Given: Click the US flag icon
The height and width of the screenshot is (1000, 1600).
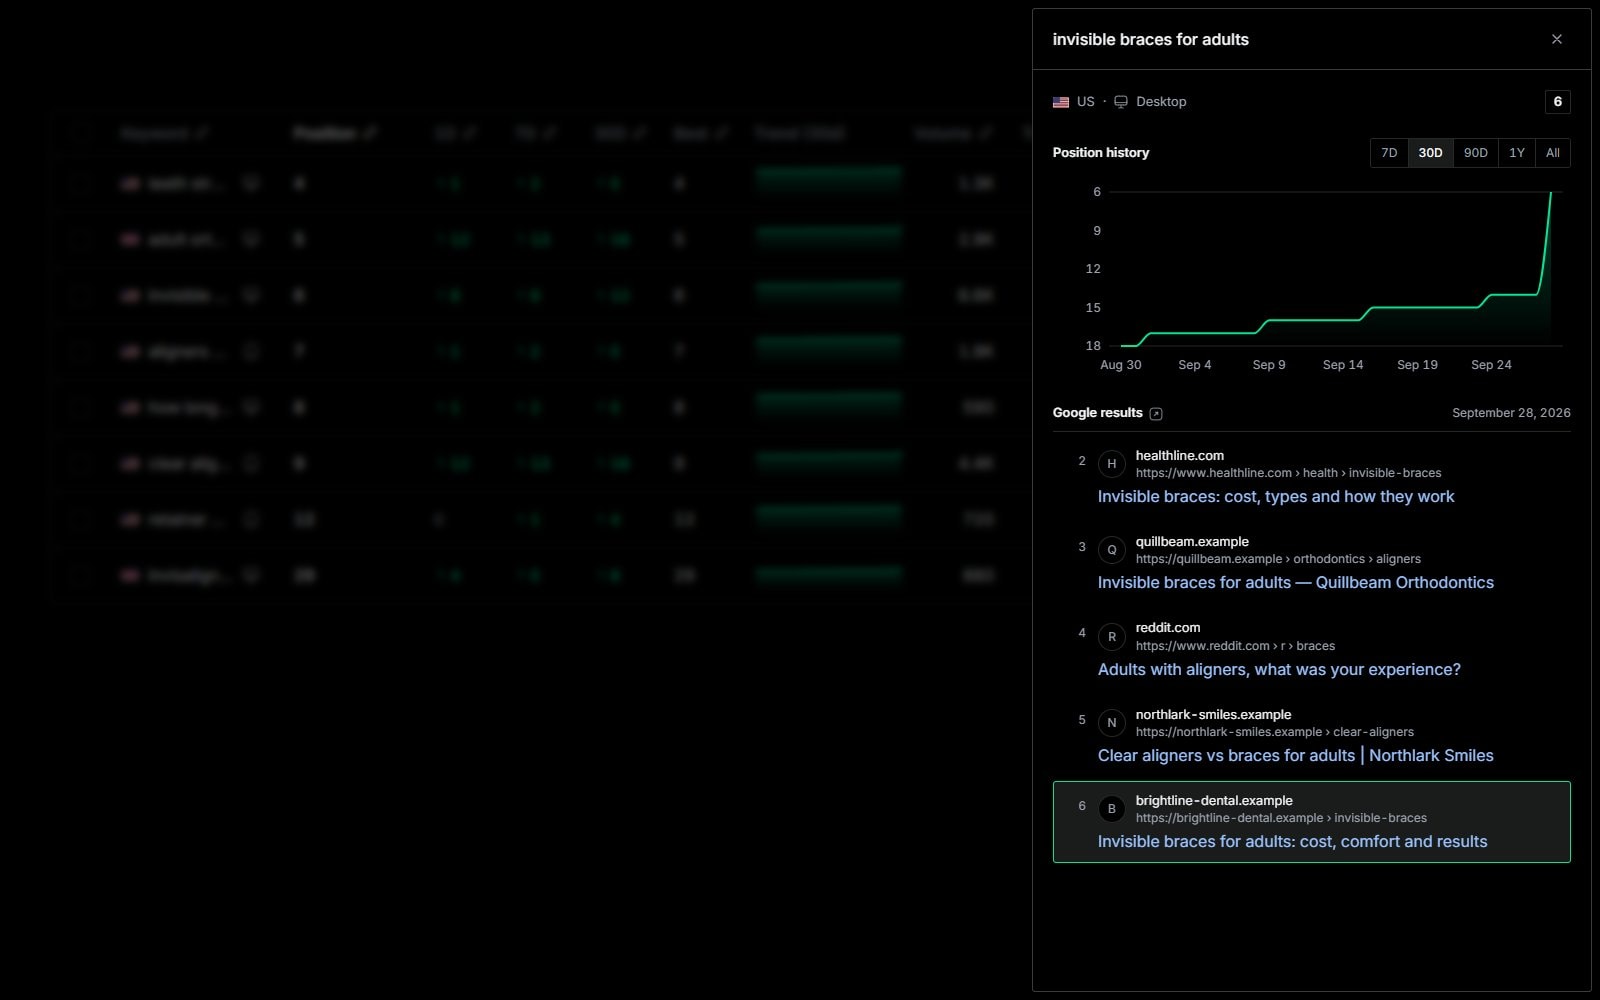Looking at the screenshot, I should (x=1061, y=102).
